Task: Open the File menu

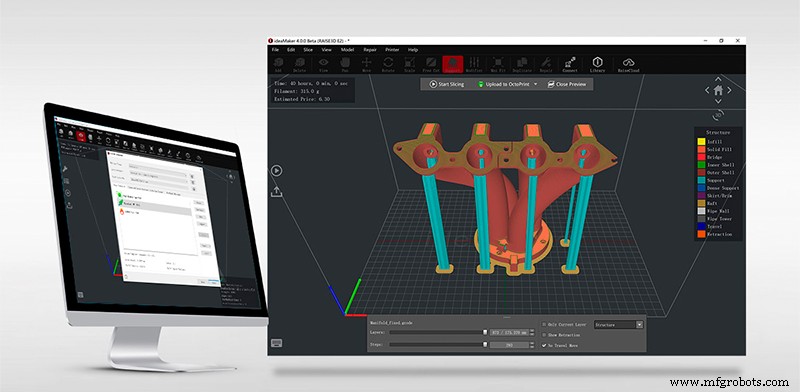Action: coord(275,50)
